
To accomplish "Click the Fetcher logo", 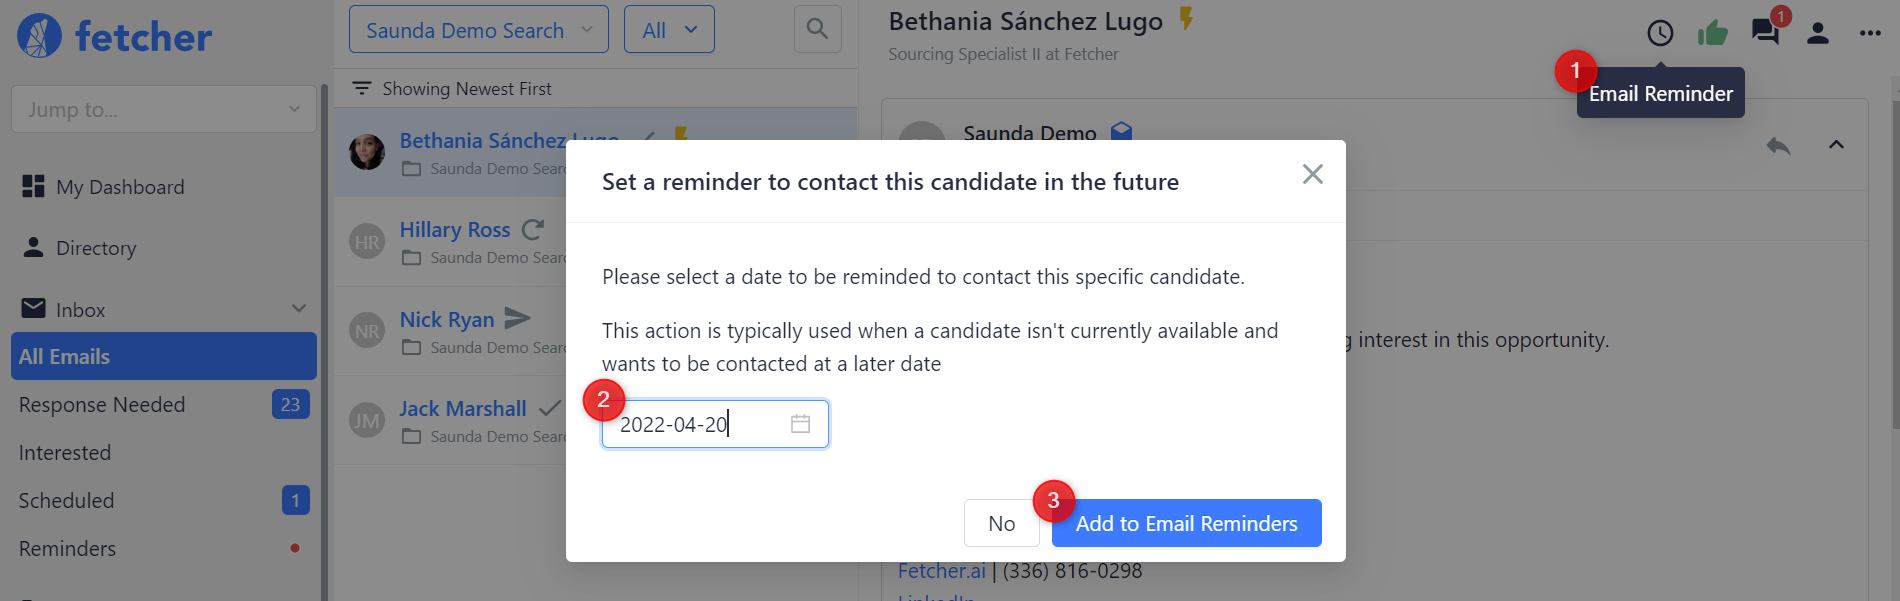I will pyautogui.click(x=114, y=37).
